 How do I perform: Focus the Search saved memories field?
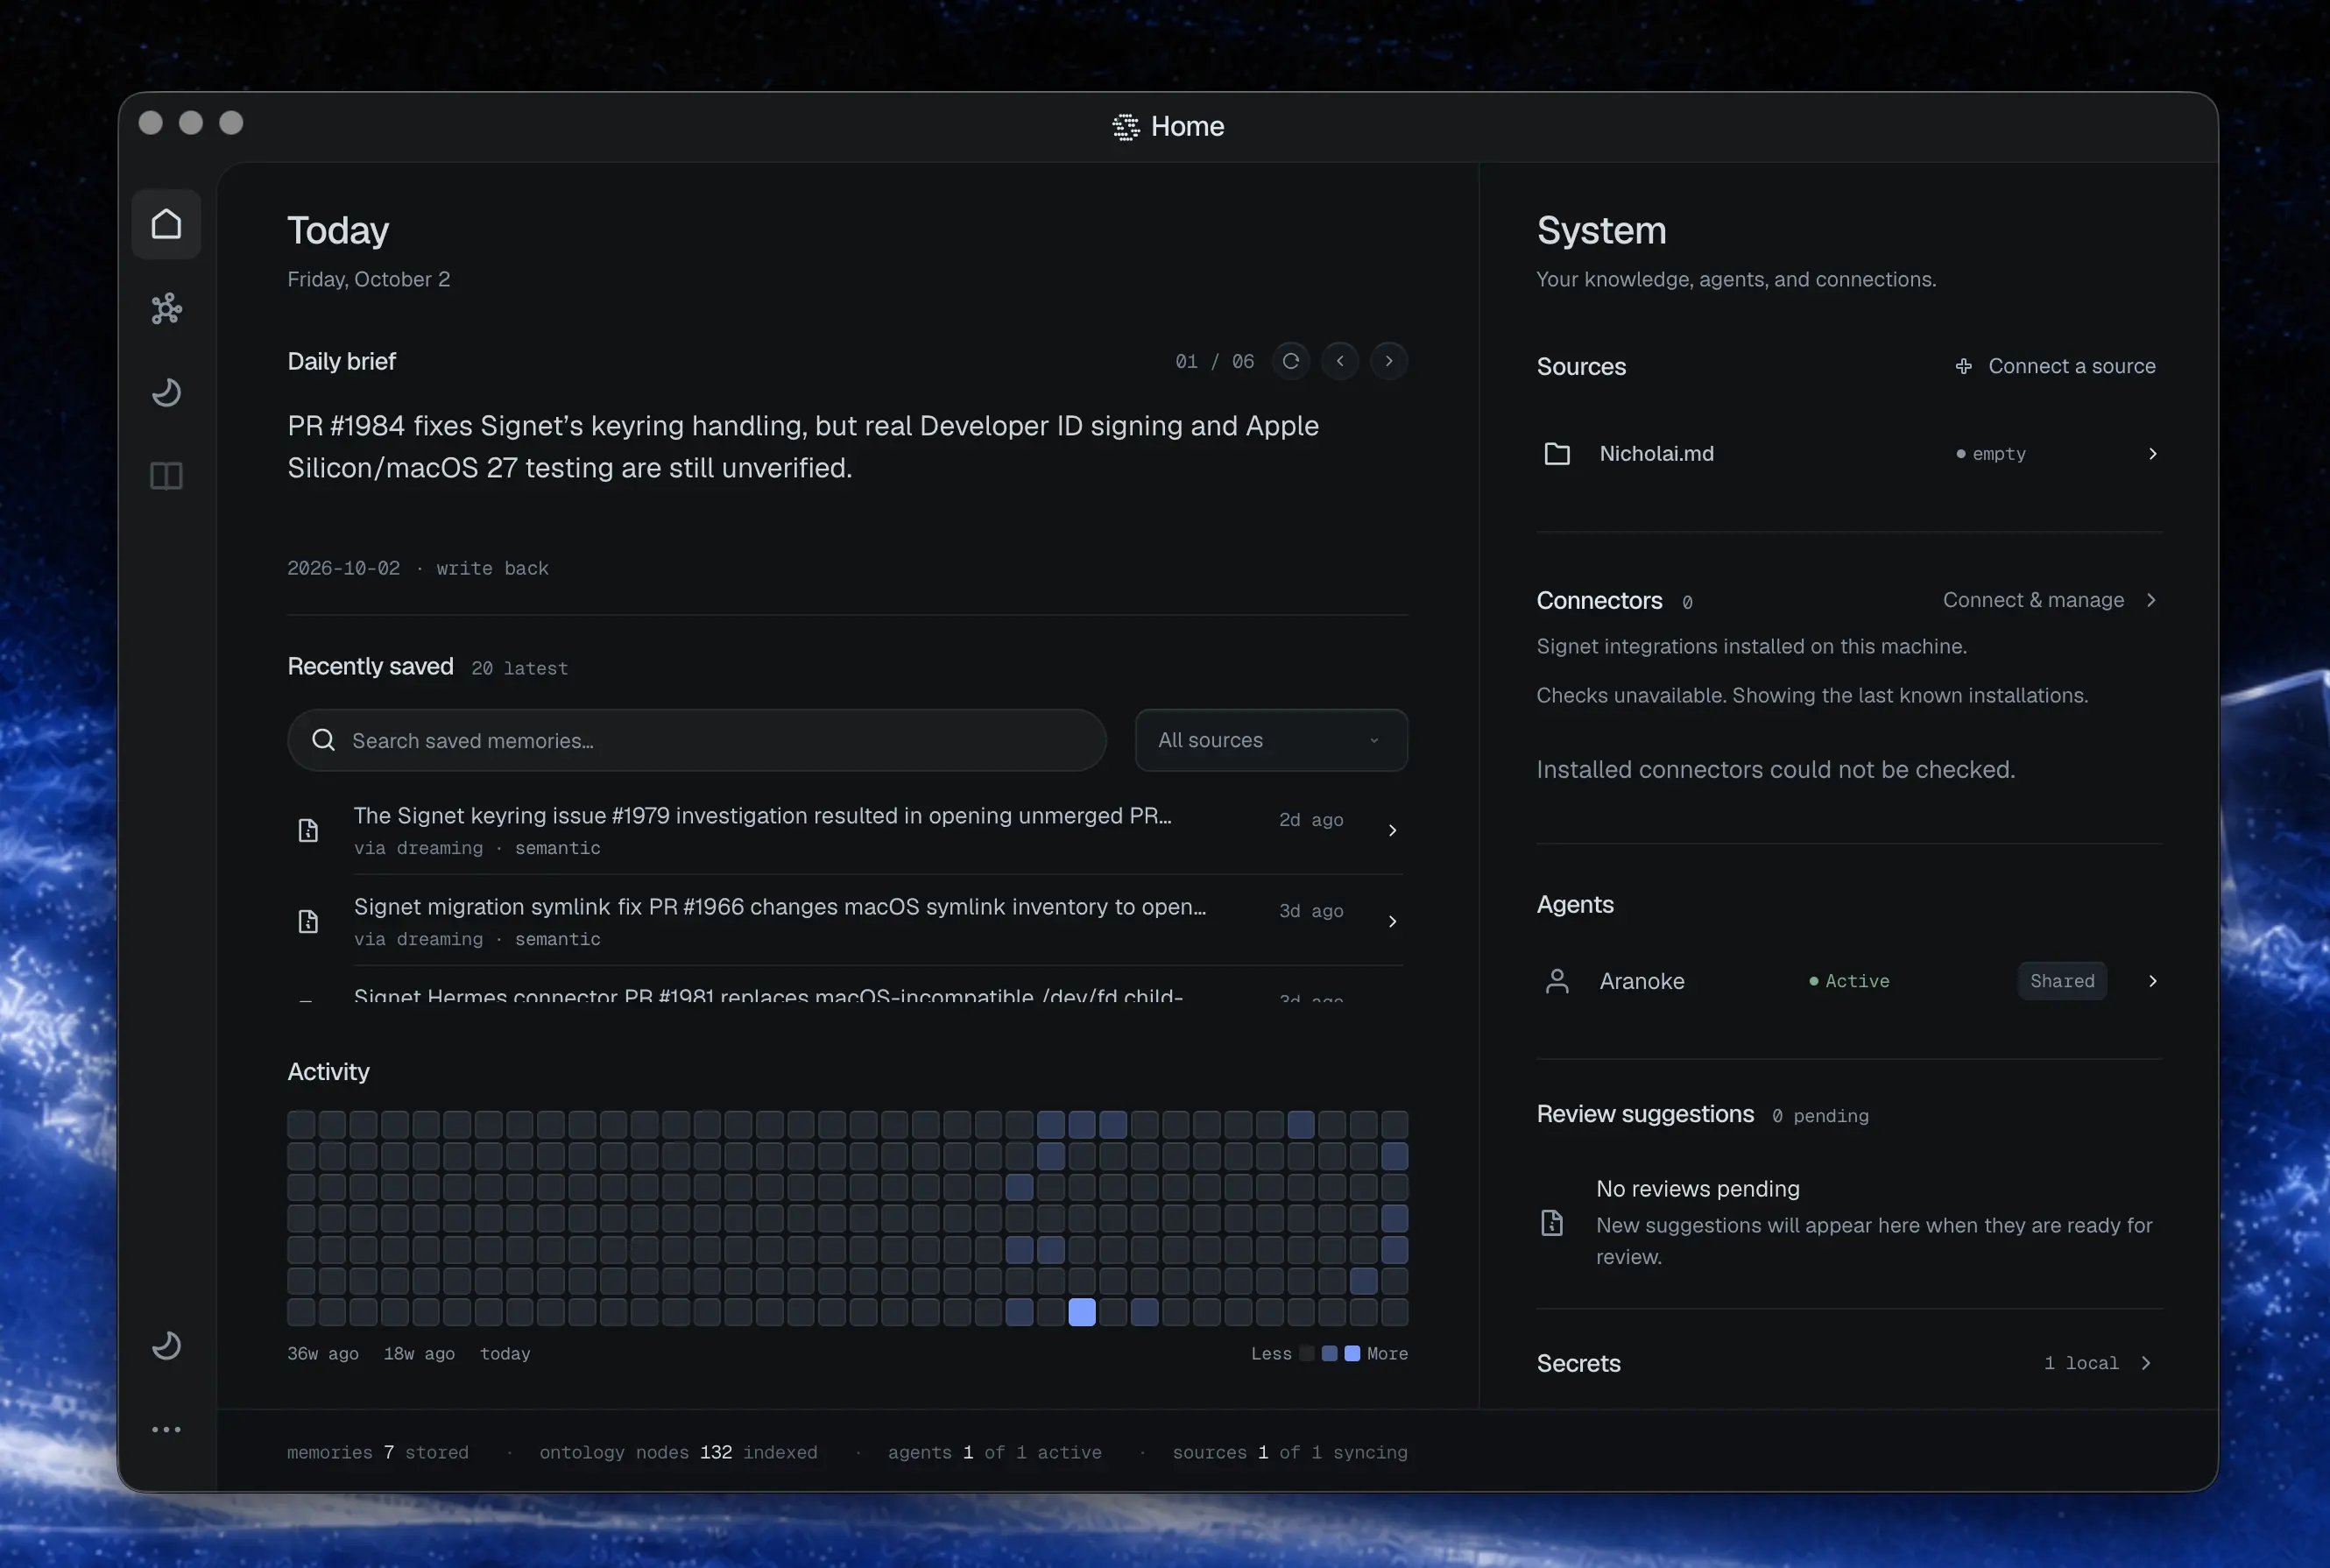click(696, 740)
